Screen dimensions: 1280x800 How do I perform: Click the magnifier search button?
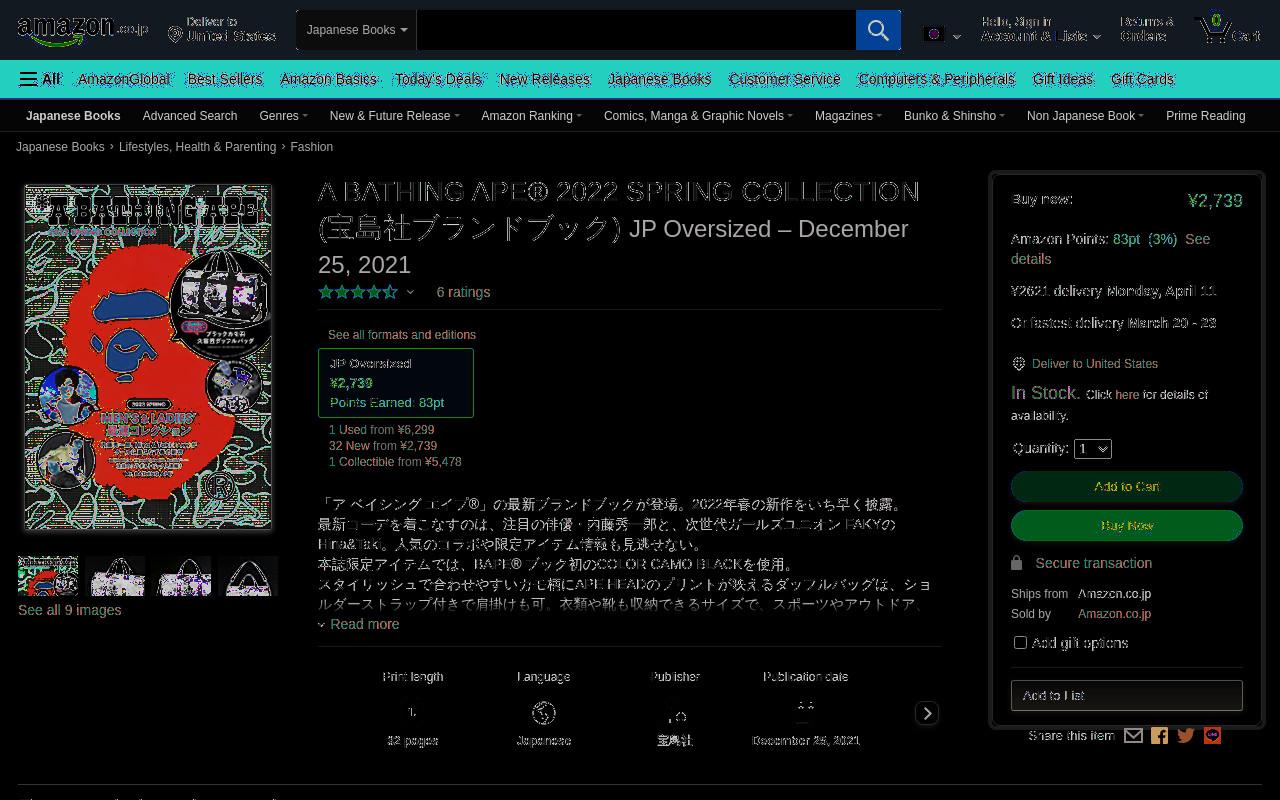(x=878, y=30)
